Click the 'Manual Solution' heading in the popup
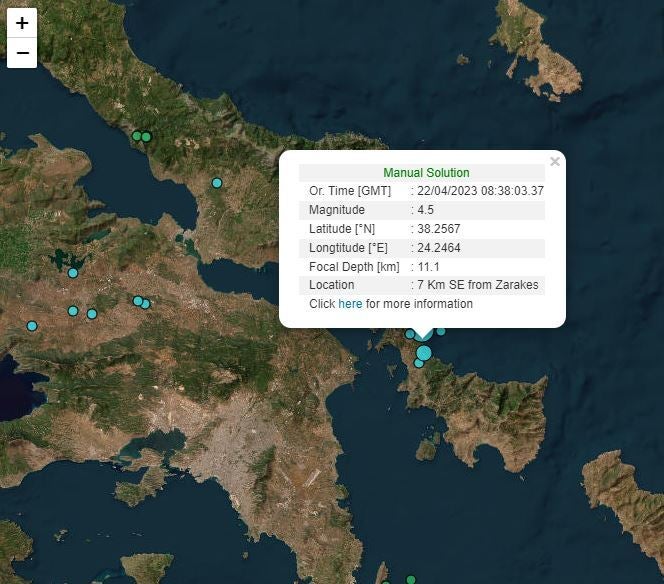The height and width of the screenshot is (584, 664). (x=426, y=173)
